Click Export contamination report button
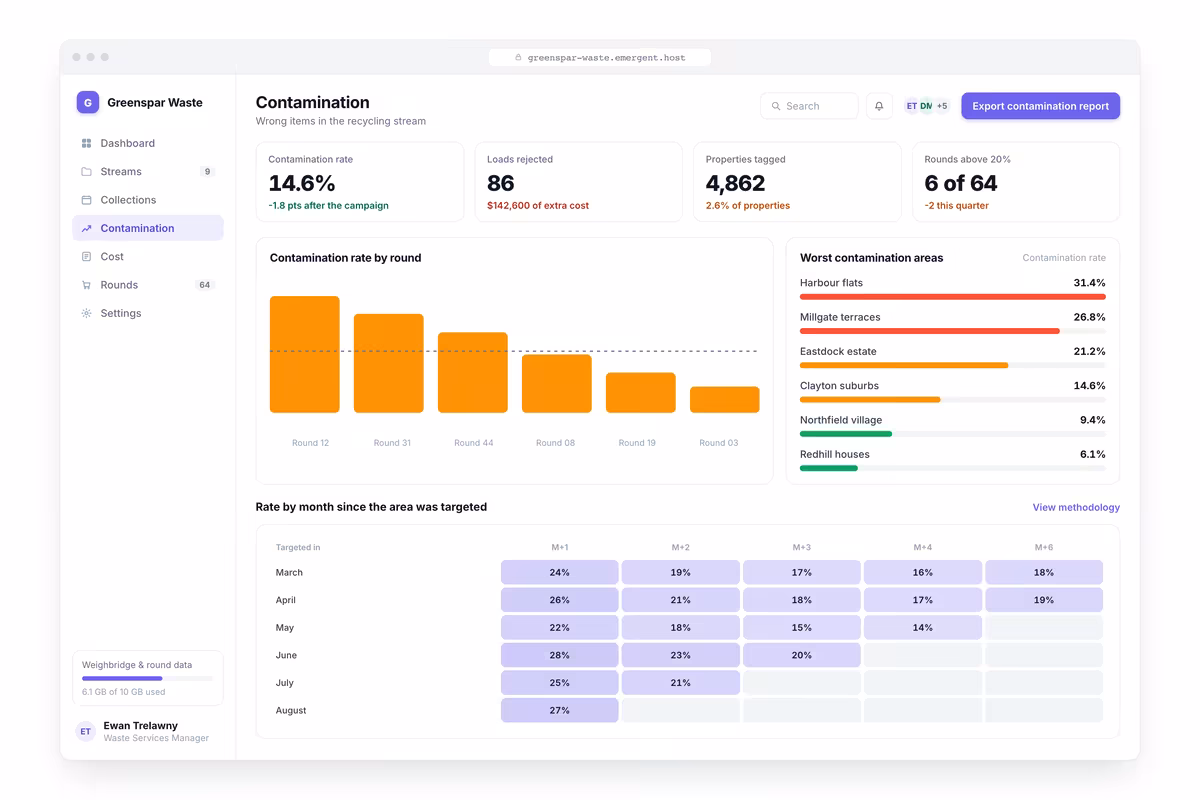Screen dimensions: 1200x800 (1041, 106)
